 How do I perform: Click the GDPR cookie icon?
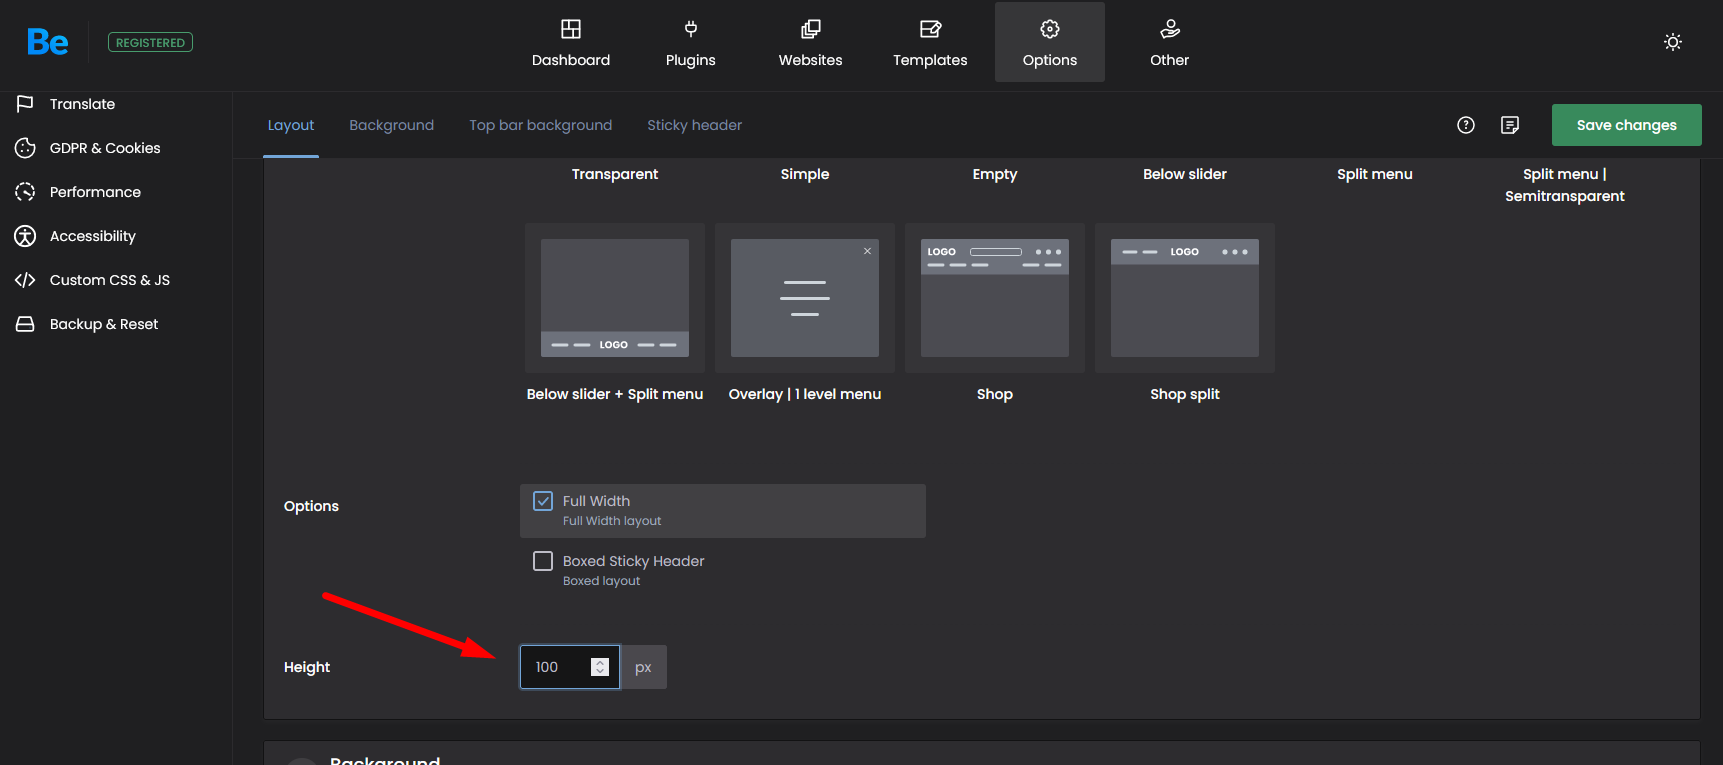point(25,148)
